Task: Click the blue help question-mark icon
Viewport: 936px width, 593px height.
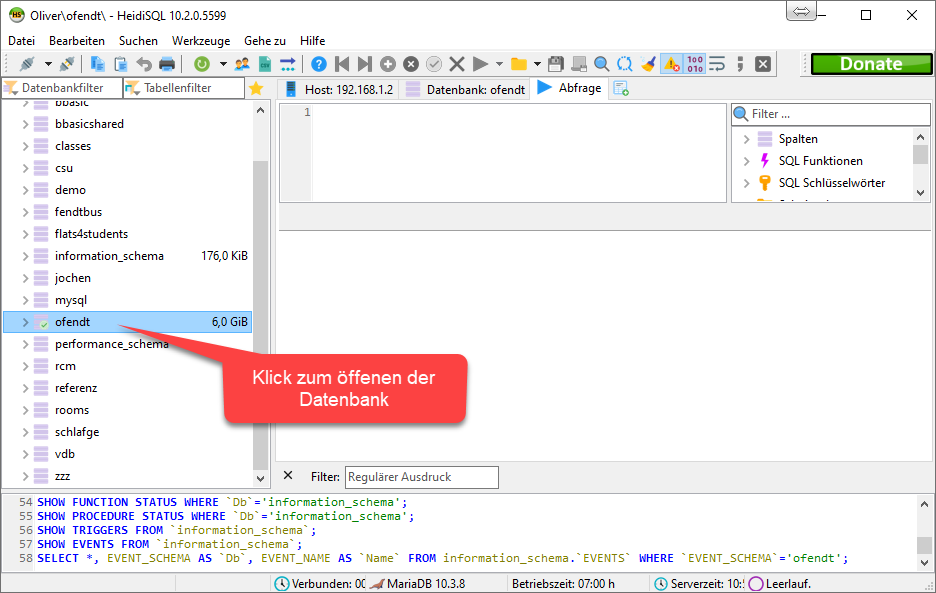Action: [x=319, y=64]
